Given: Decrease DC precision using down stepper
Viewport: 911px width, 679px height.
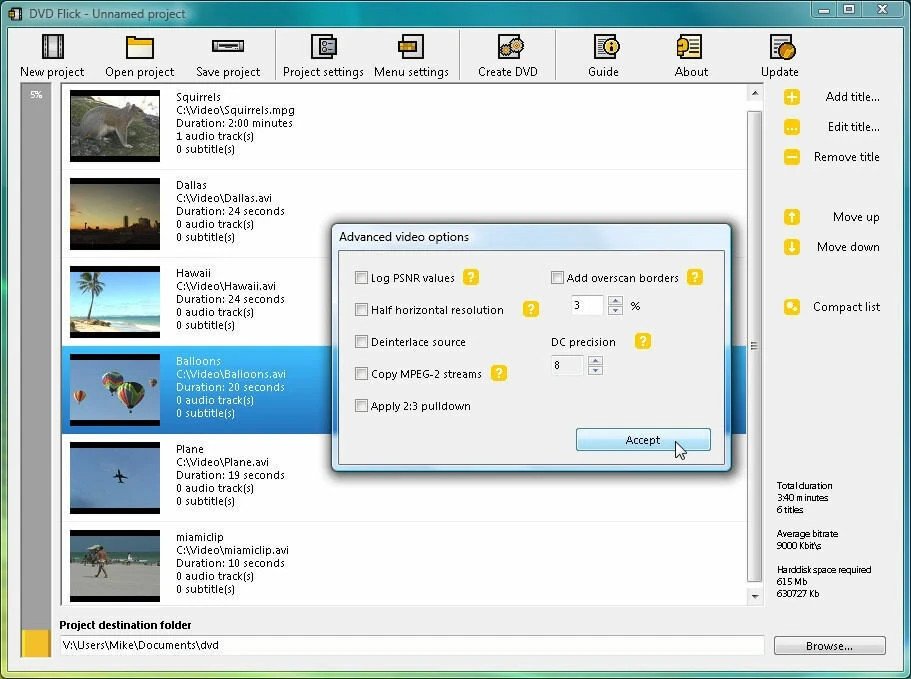Looking at the screenshot, I should (x=595, y=370).
